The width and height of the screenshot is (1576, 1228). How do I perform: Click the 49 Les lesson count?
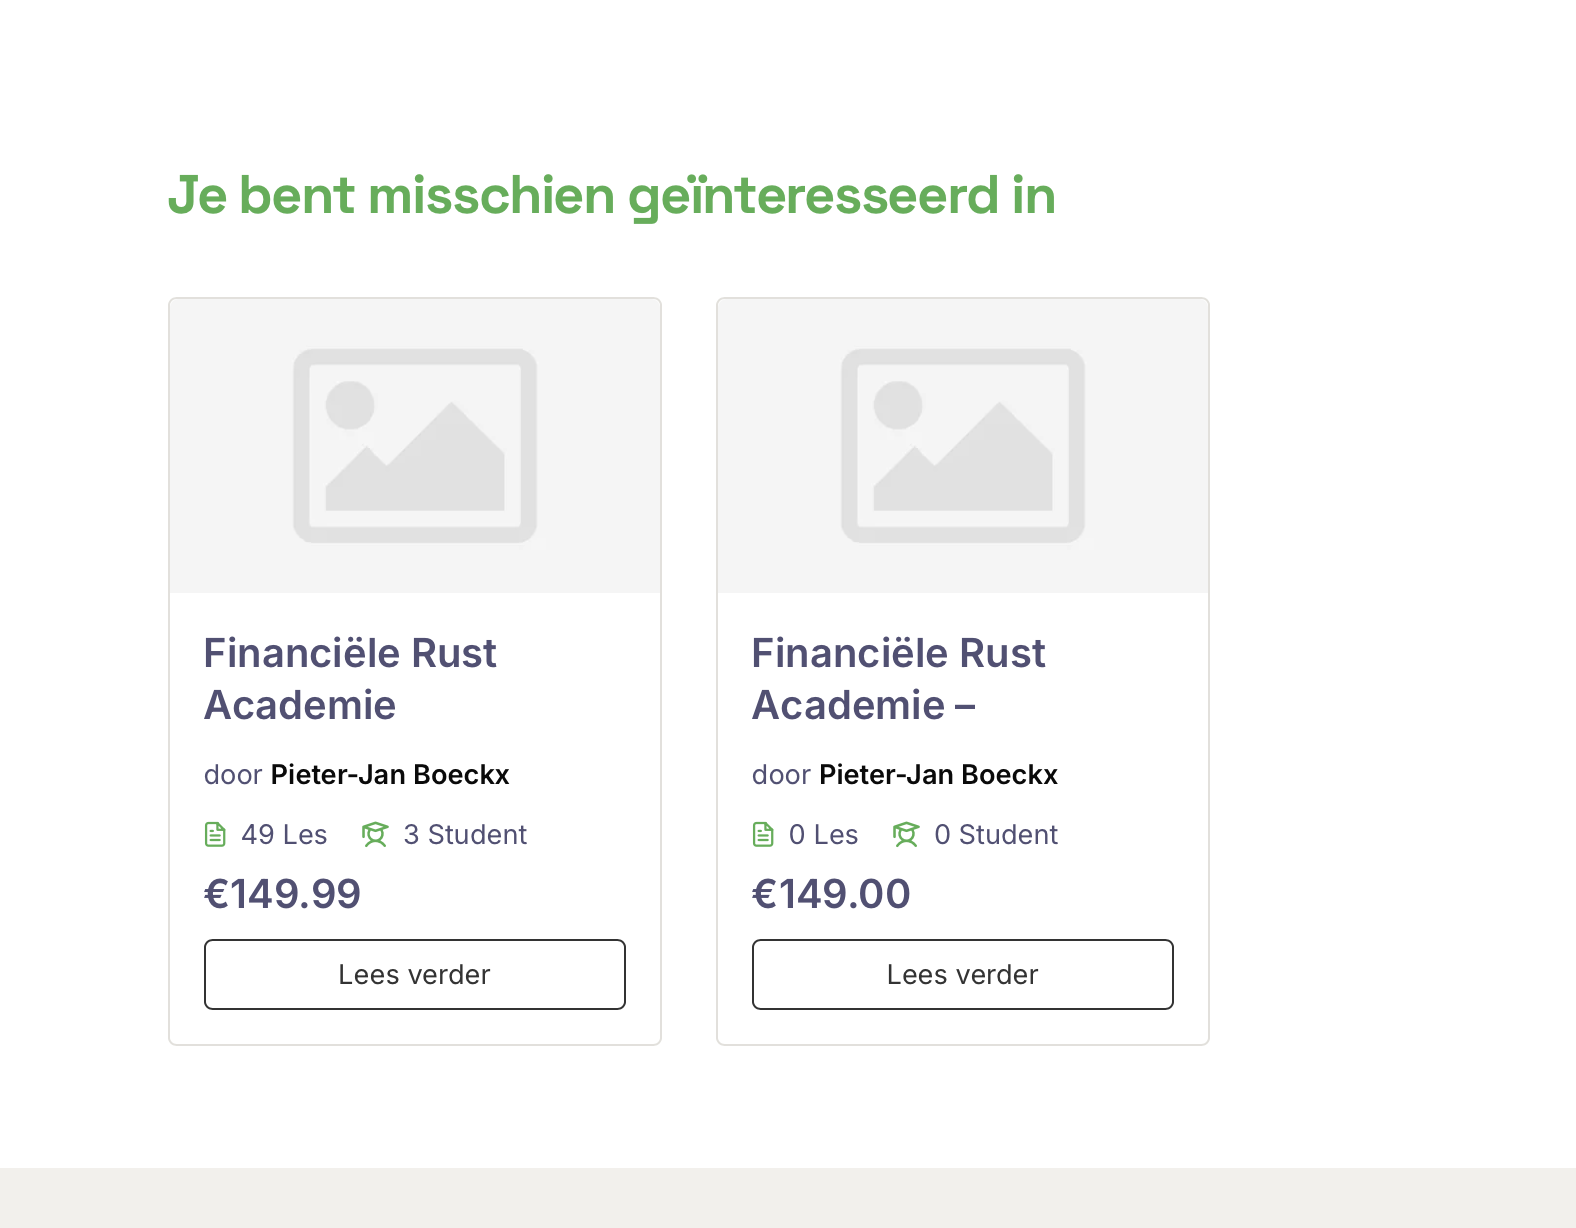point(284,835)
